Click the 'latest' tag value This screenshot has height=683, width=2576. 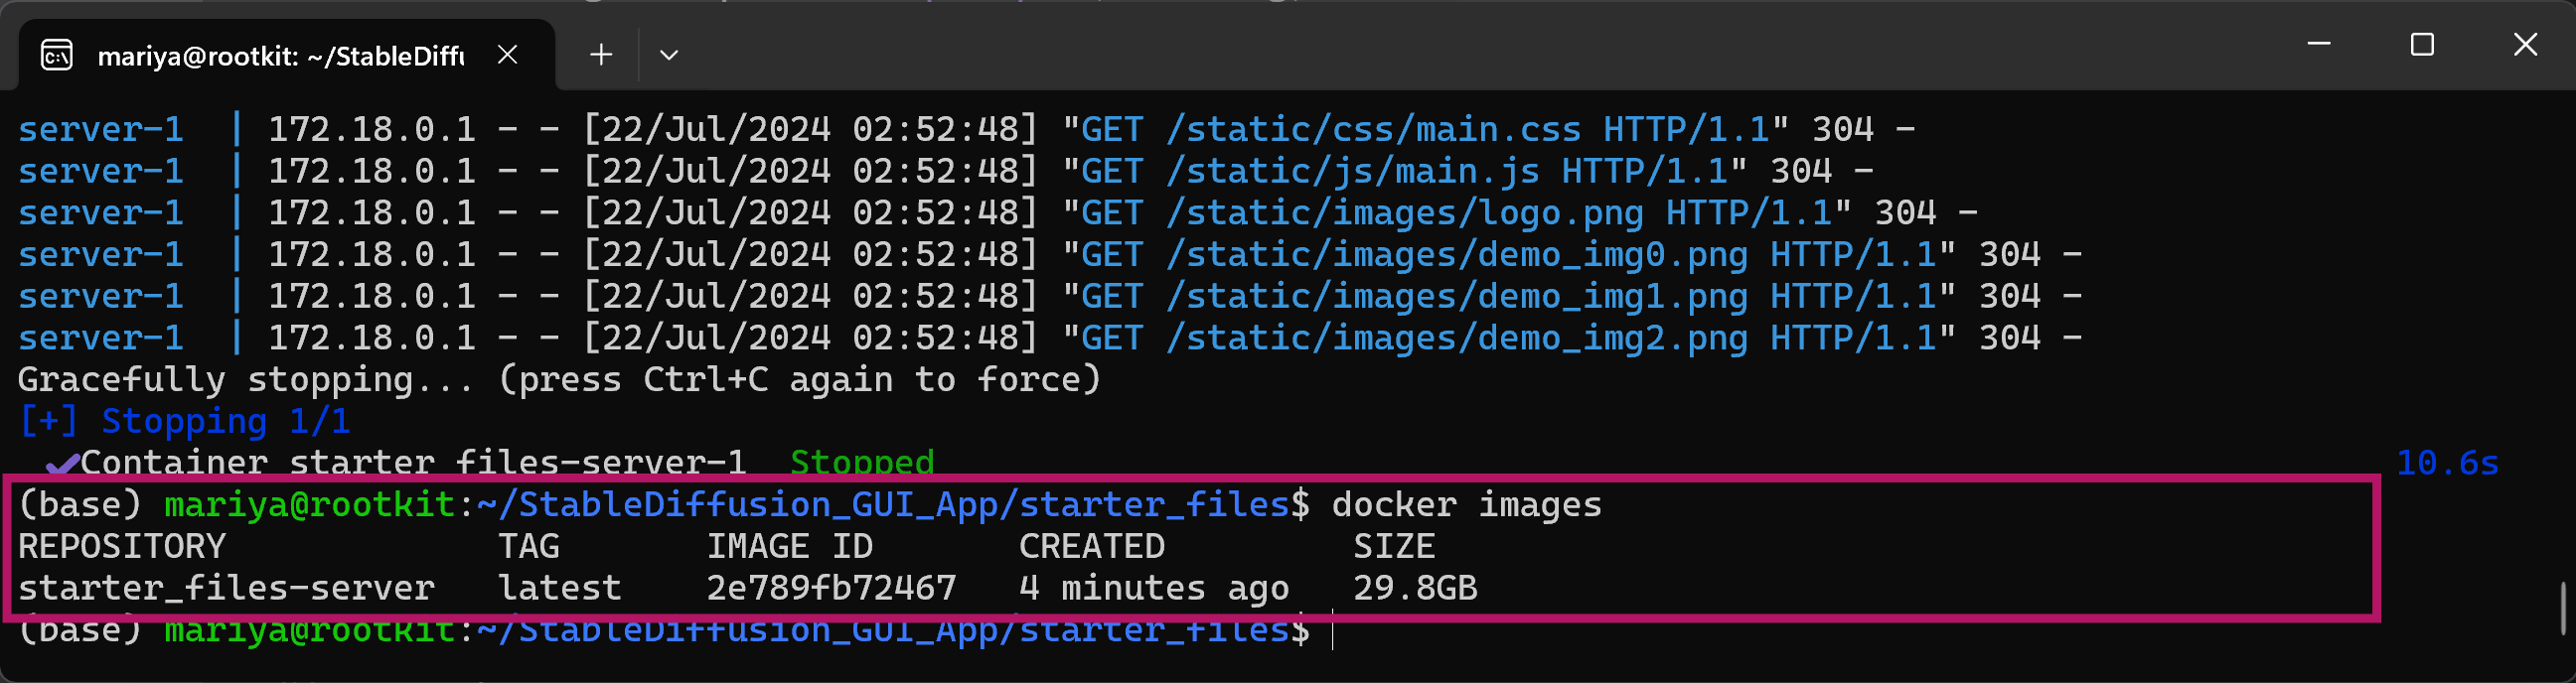click(560, 588)
